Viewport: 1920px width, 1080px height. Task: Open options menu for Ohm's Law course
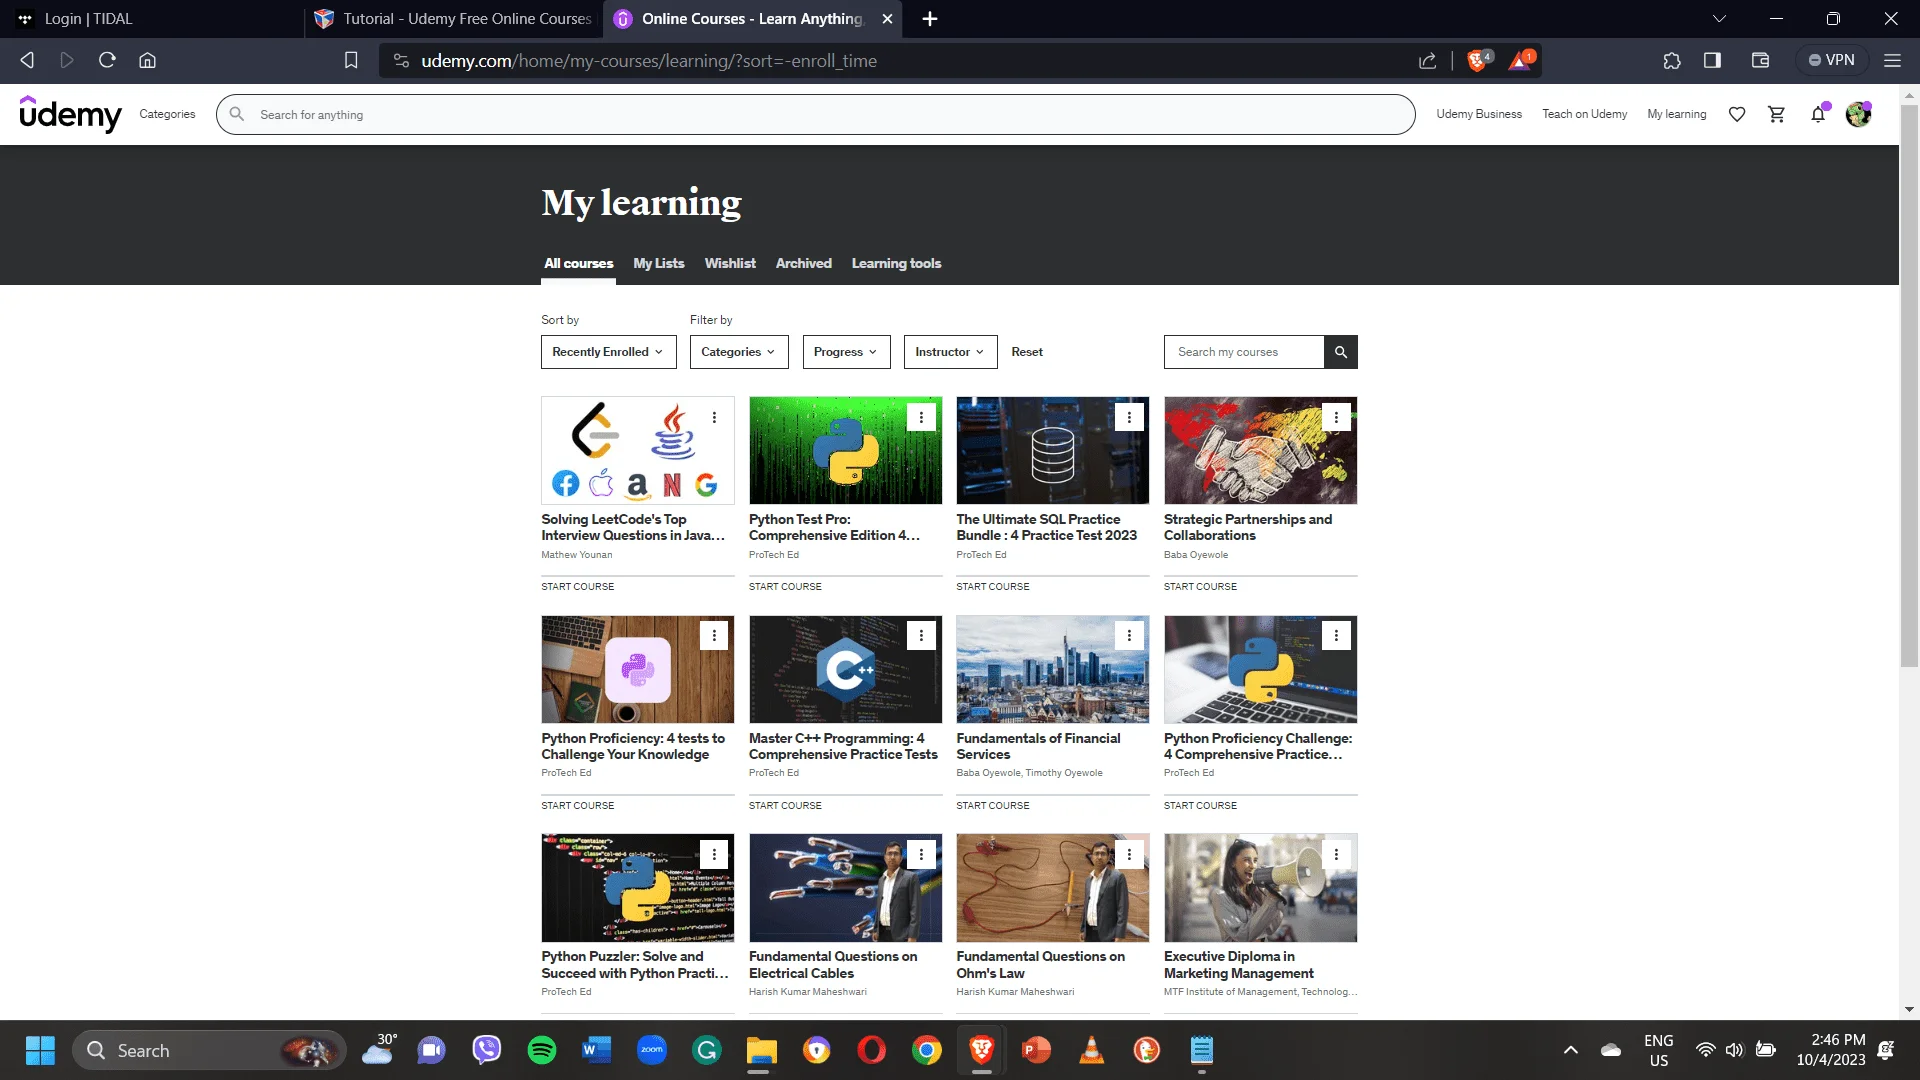pyautogui.click(x=1129, y=854)
